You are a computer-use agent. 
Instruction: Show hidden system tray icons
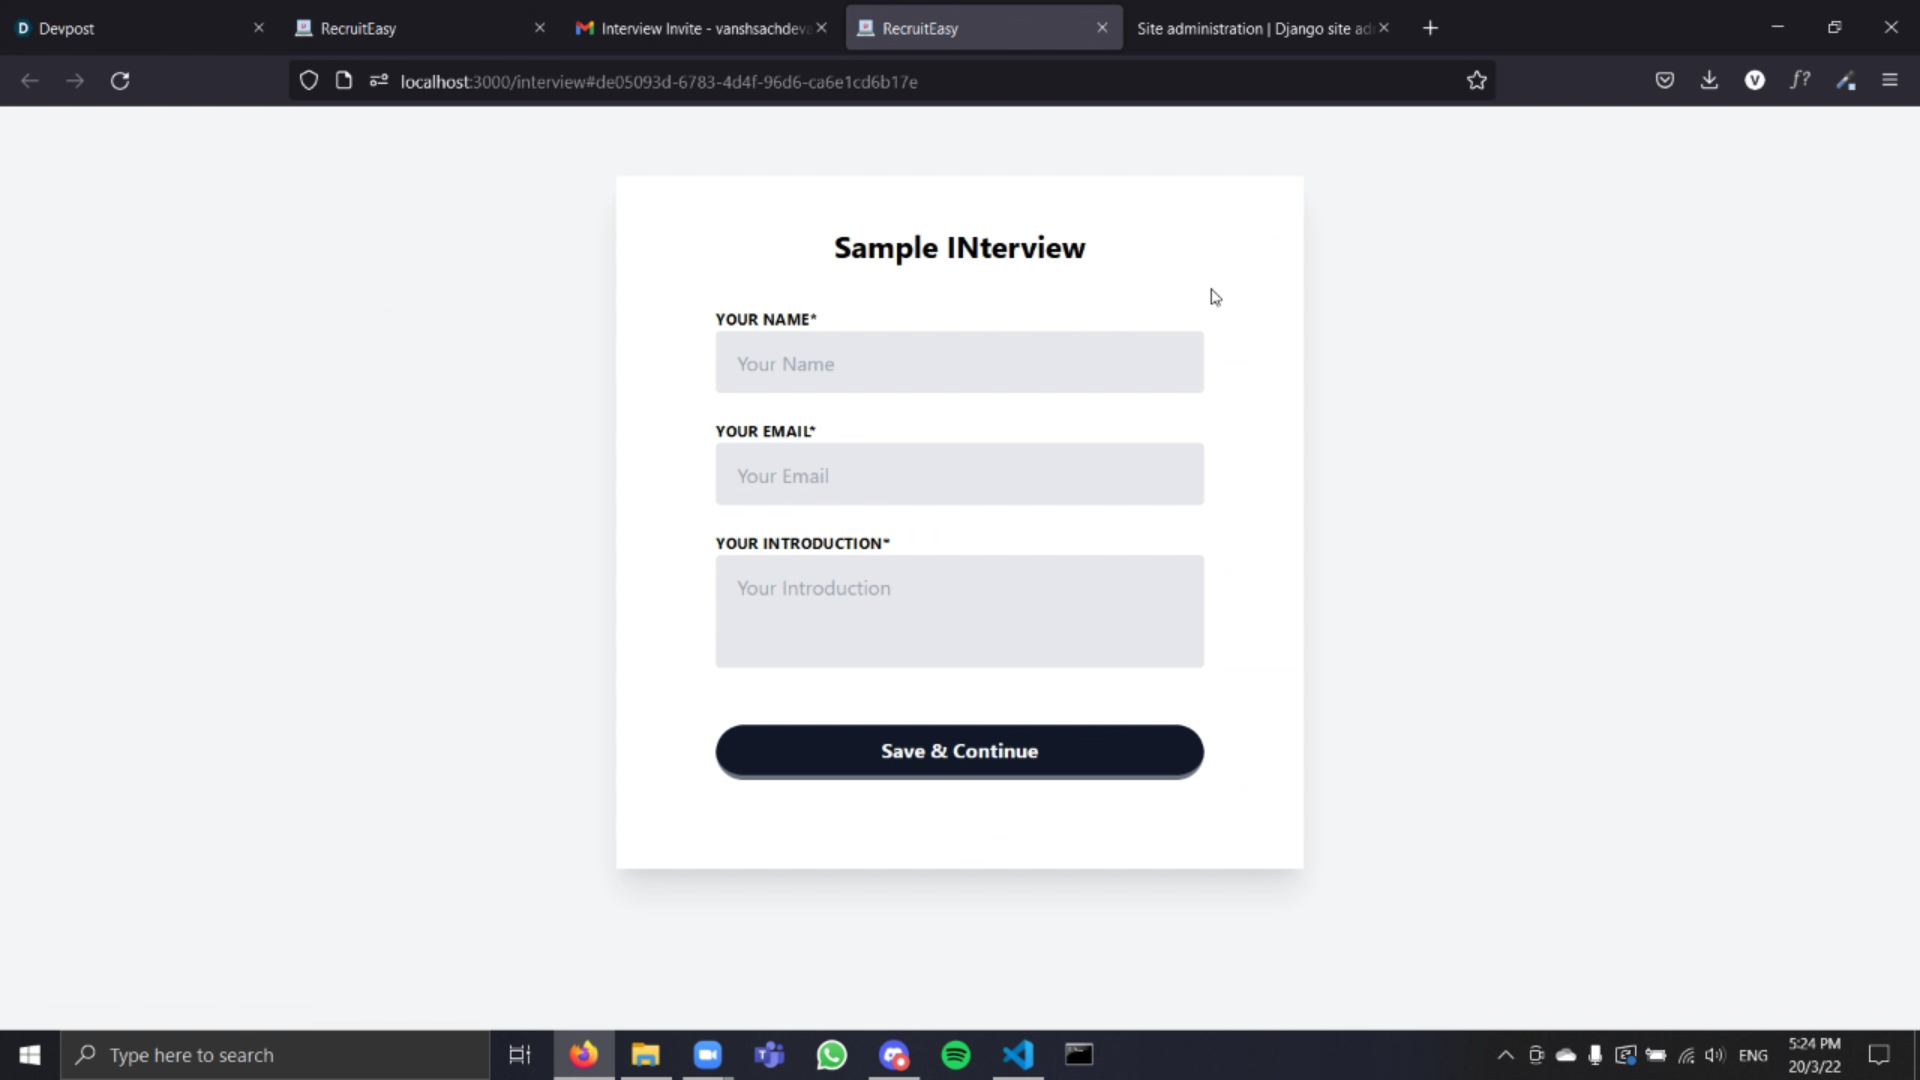[x=1504, y=1055]
